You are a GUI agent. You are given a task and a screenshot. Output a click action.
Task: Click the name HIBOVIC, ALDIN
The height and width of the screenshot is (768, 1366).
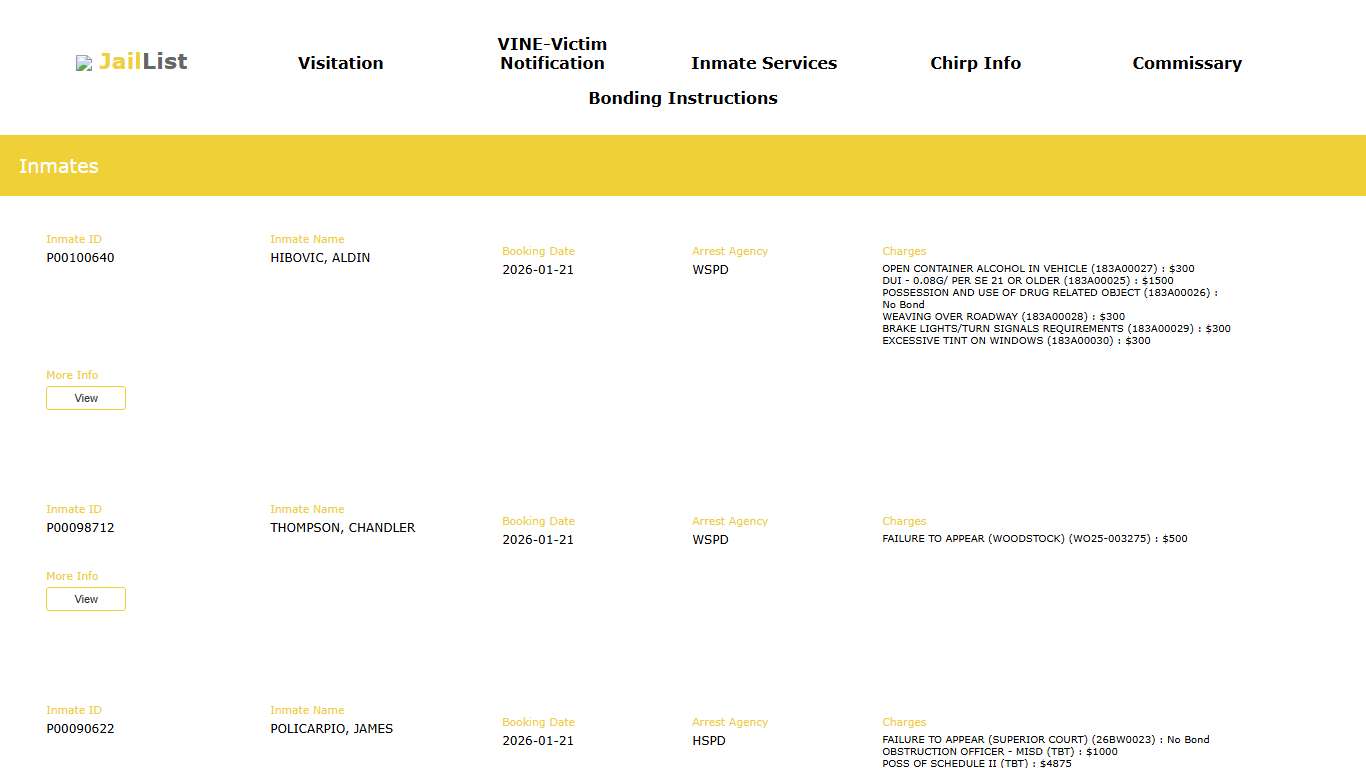point(320,258)
